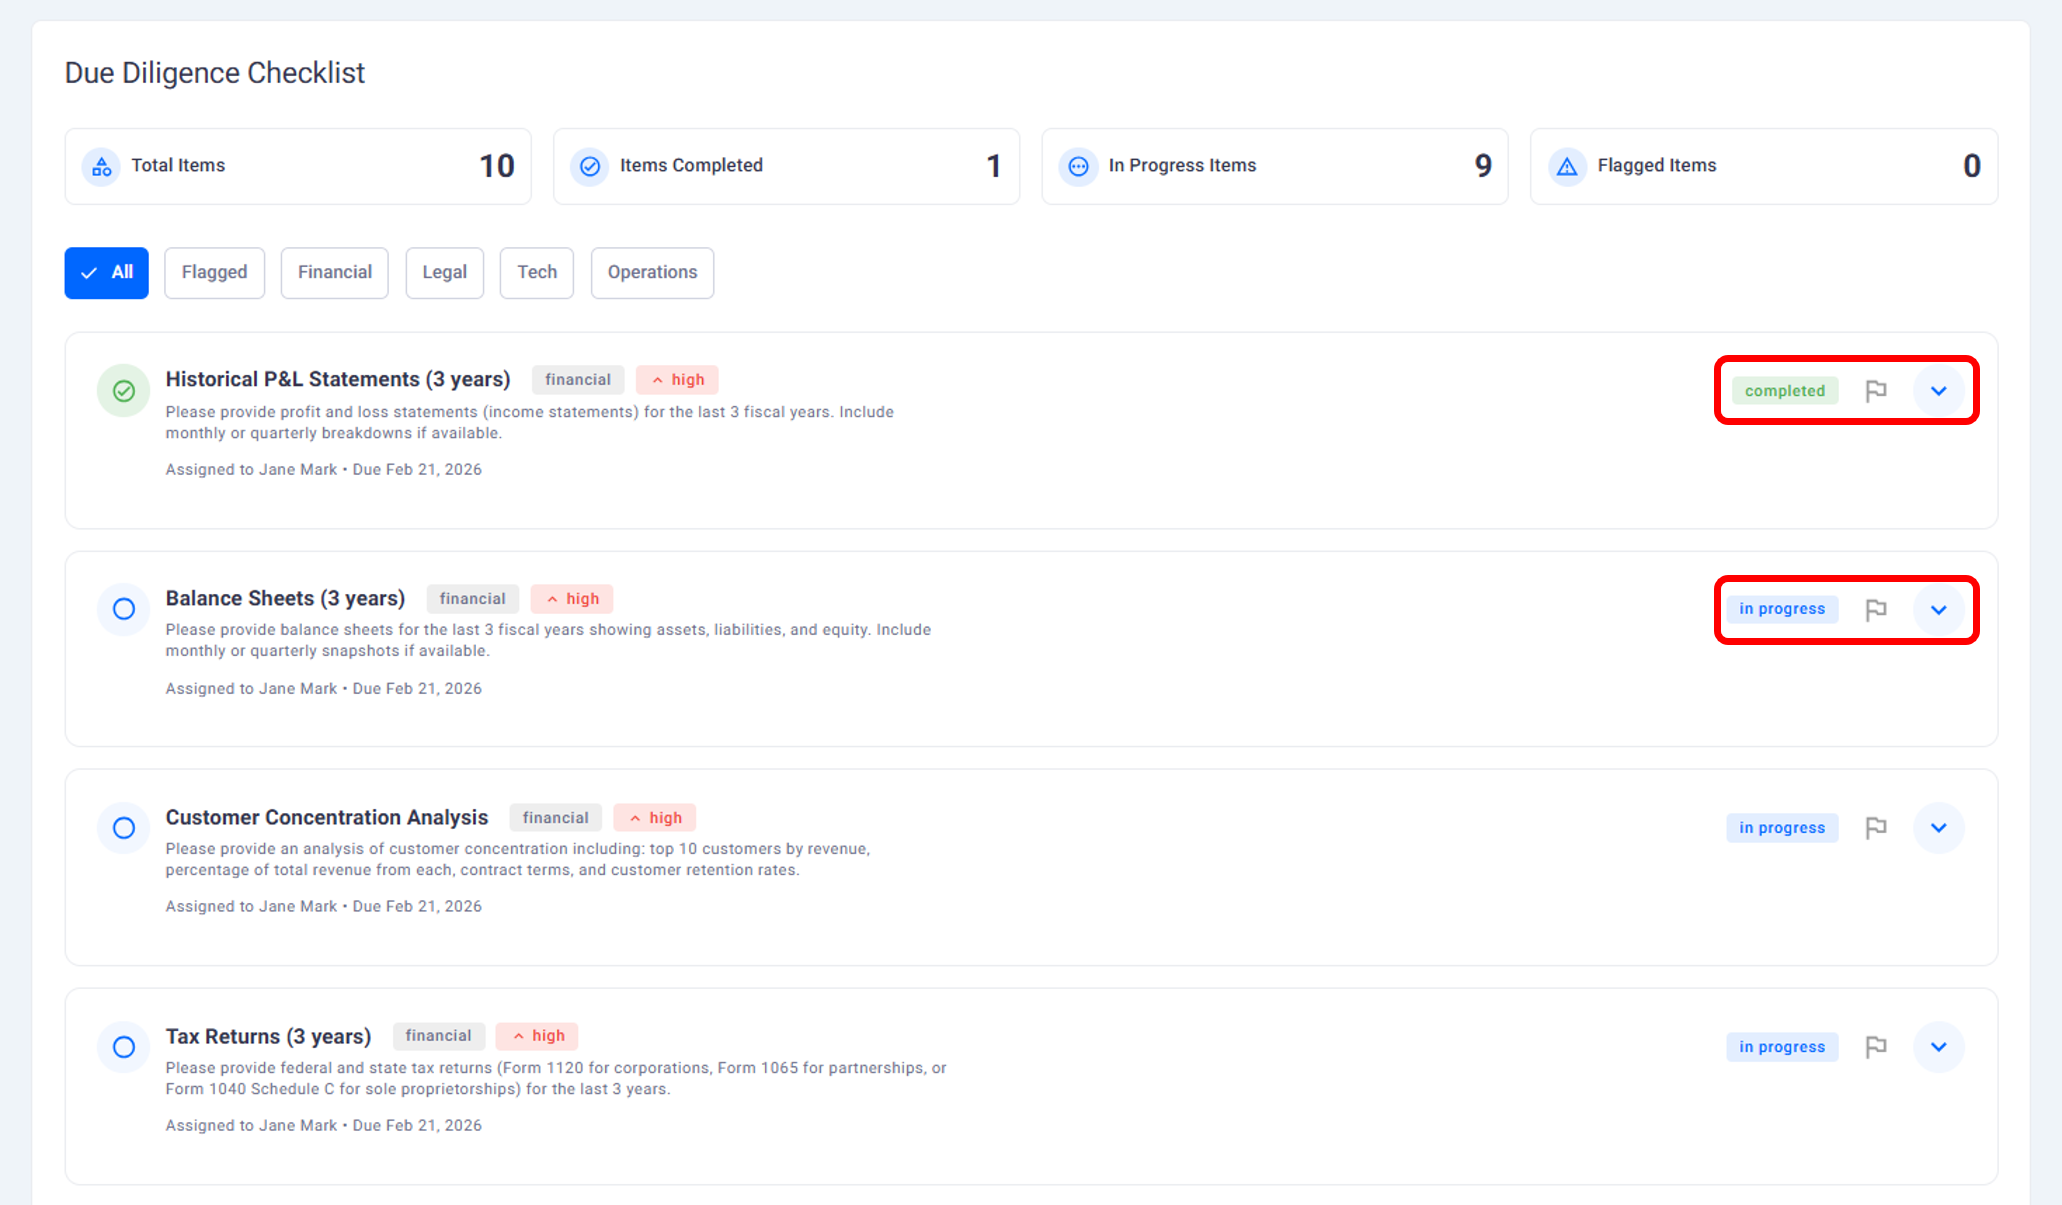Click the Flagged Items warning triangle icon

(x=1567, y=167)
